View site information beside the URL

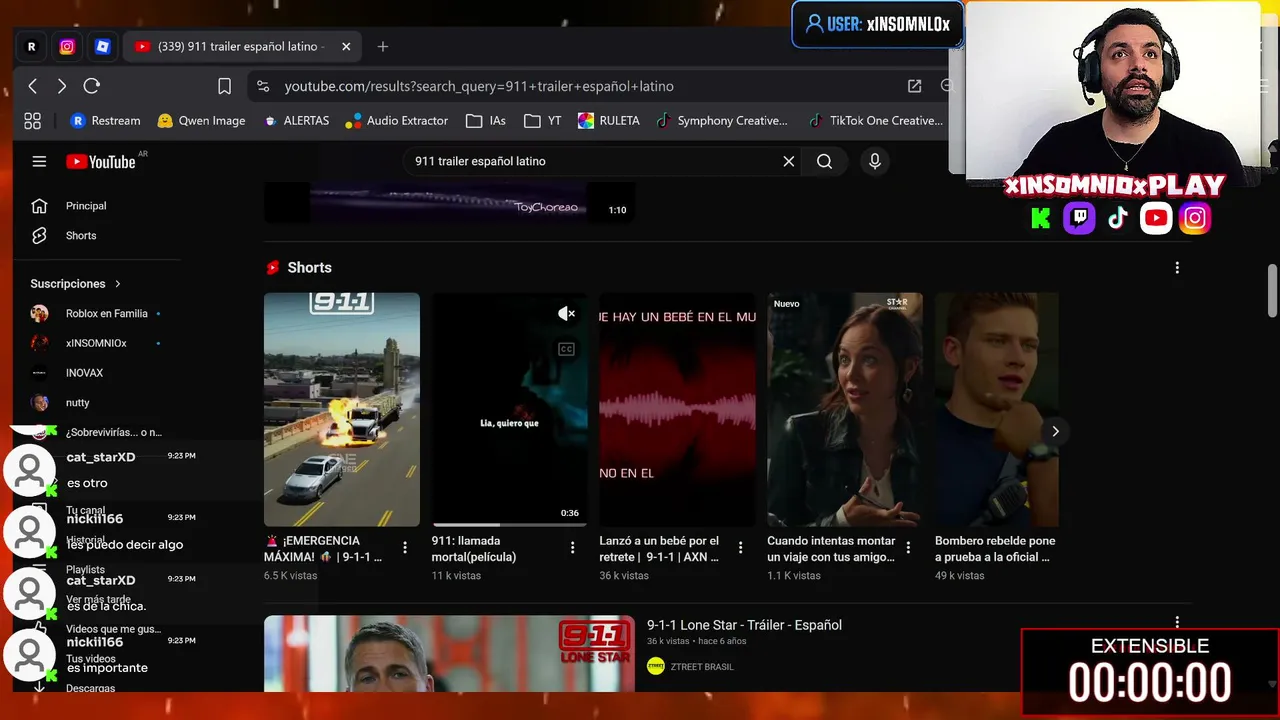click(x=263, y=86)
